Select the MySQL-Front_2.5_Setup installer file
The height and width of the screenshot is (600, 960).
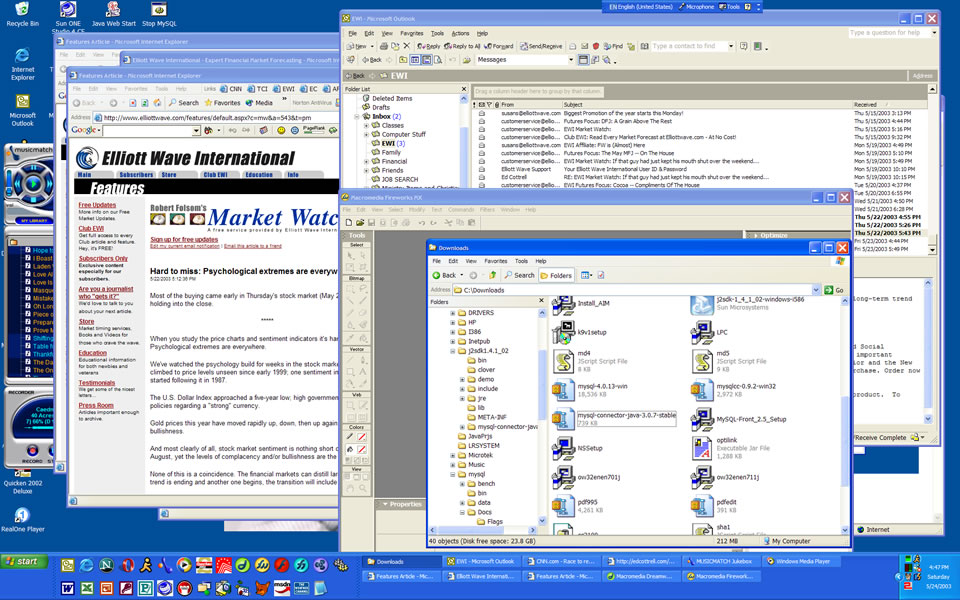(x=738, y=419)
